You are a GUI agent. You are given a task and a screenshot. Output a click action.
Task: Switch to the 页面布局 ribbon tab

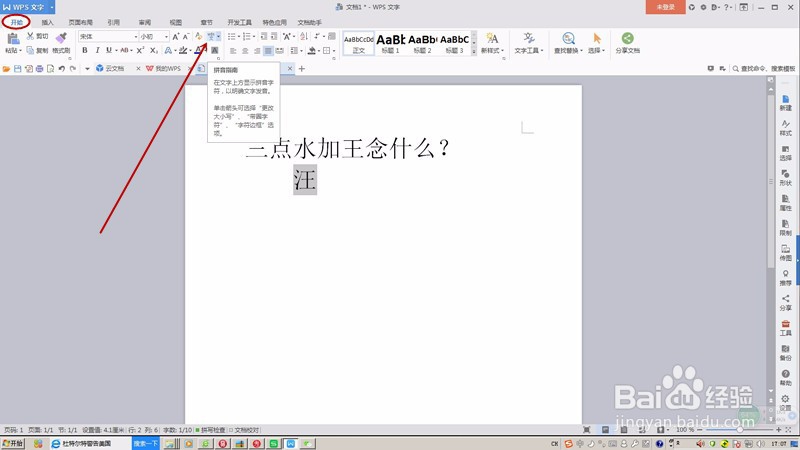81,22
